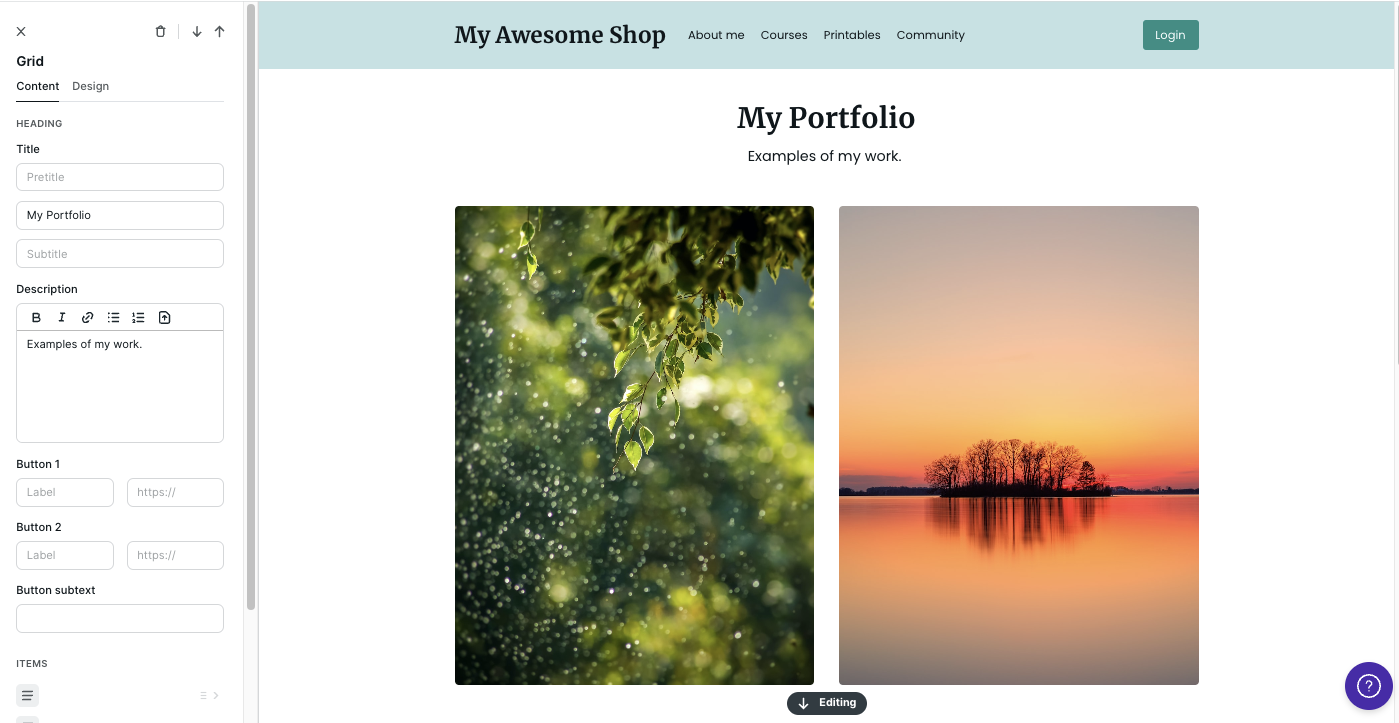The width and height of the screenshot is (1399, 723).
Task: Select the sunset island portfolio image
Action: [1019, 445]
